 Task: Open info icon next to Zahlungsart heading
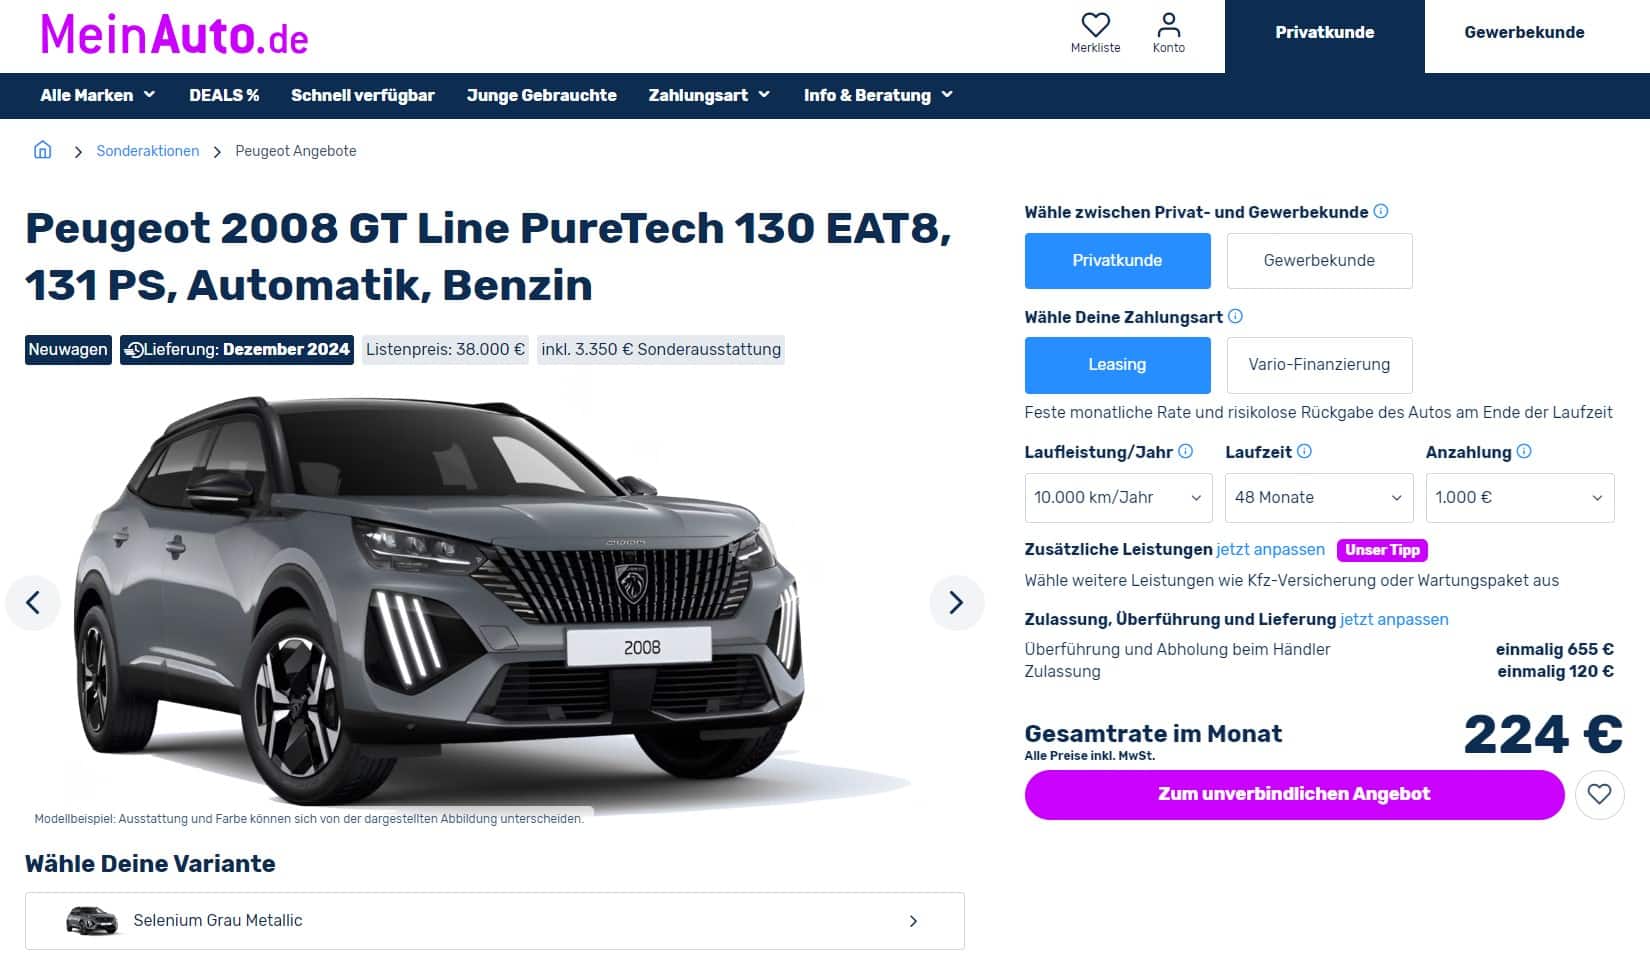click(1235, 316)
